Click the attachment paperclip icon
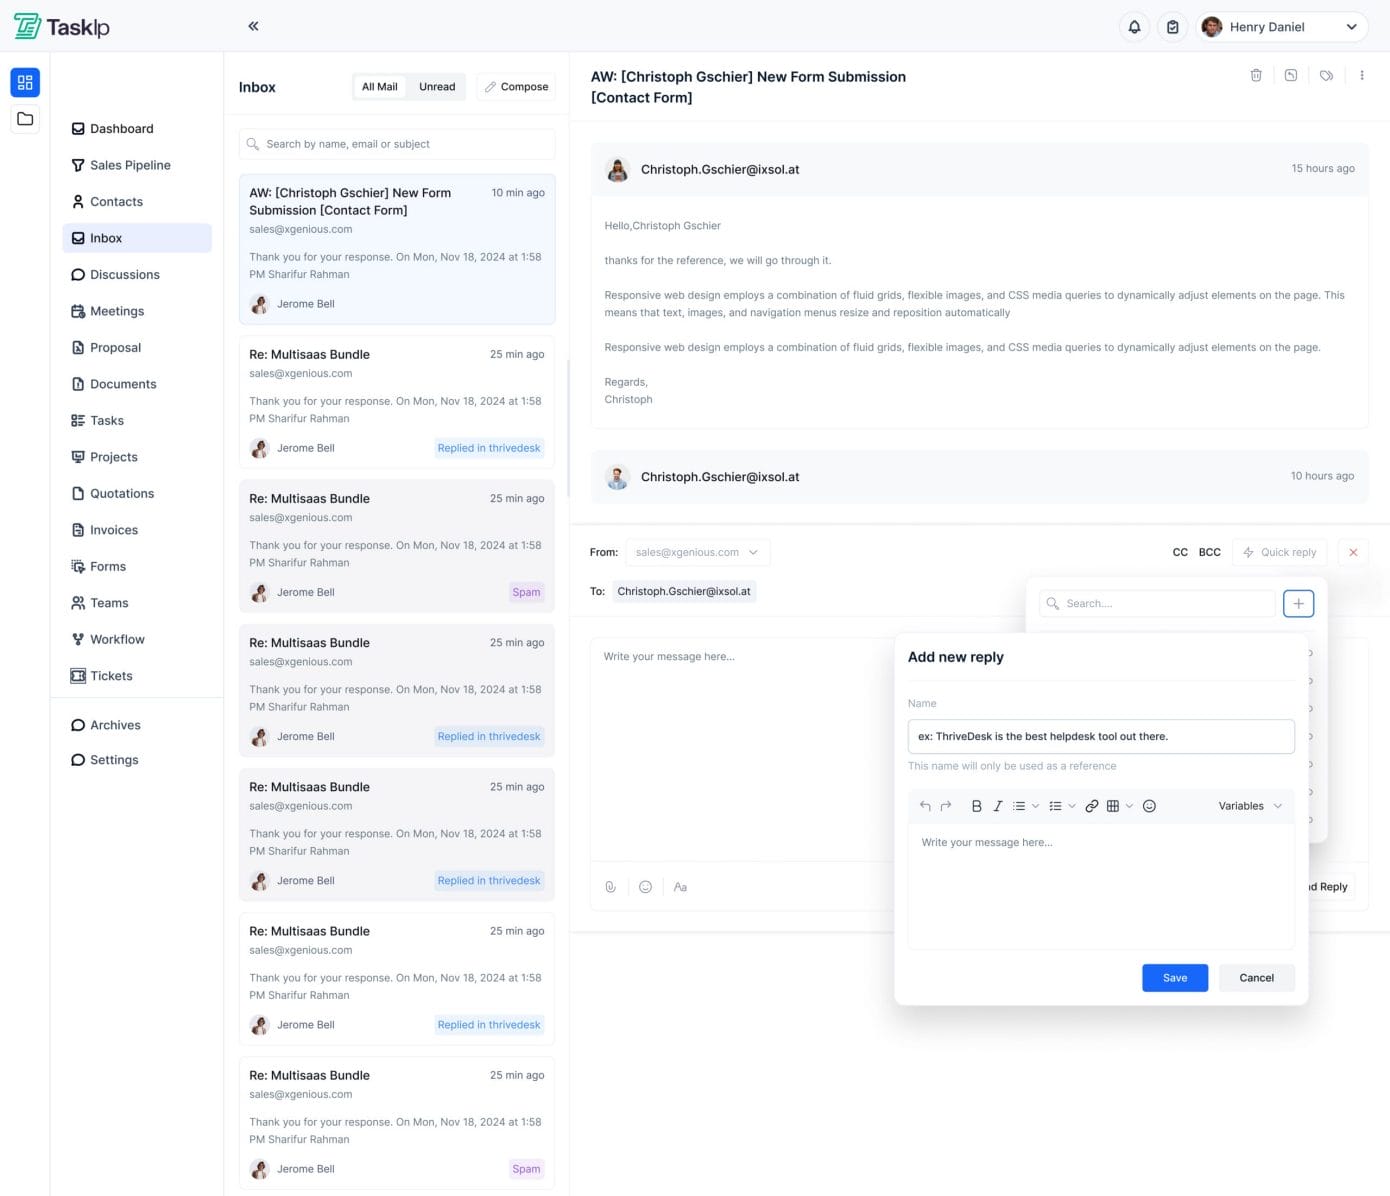1390x1196 pixels. (610, 887)
